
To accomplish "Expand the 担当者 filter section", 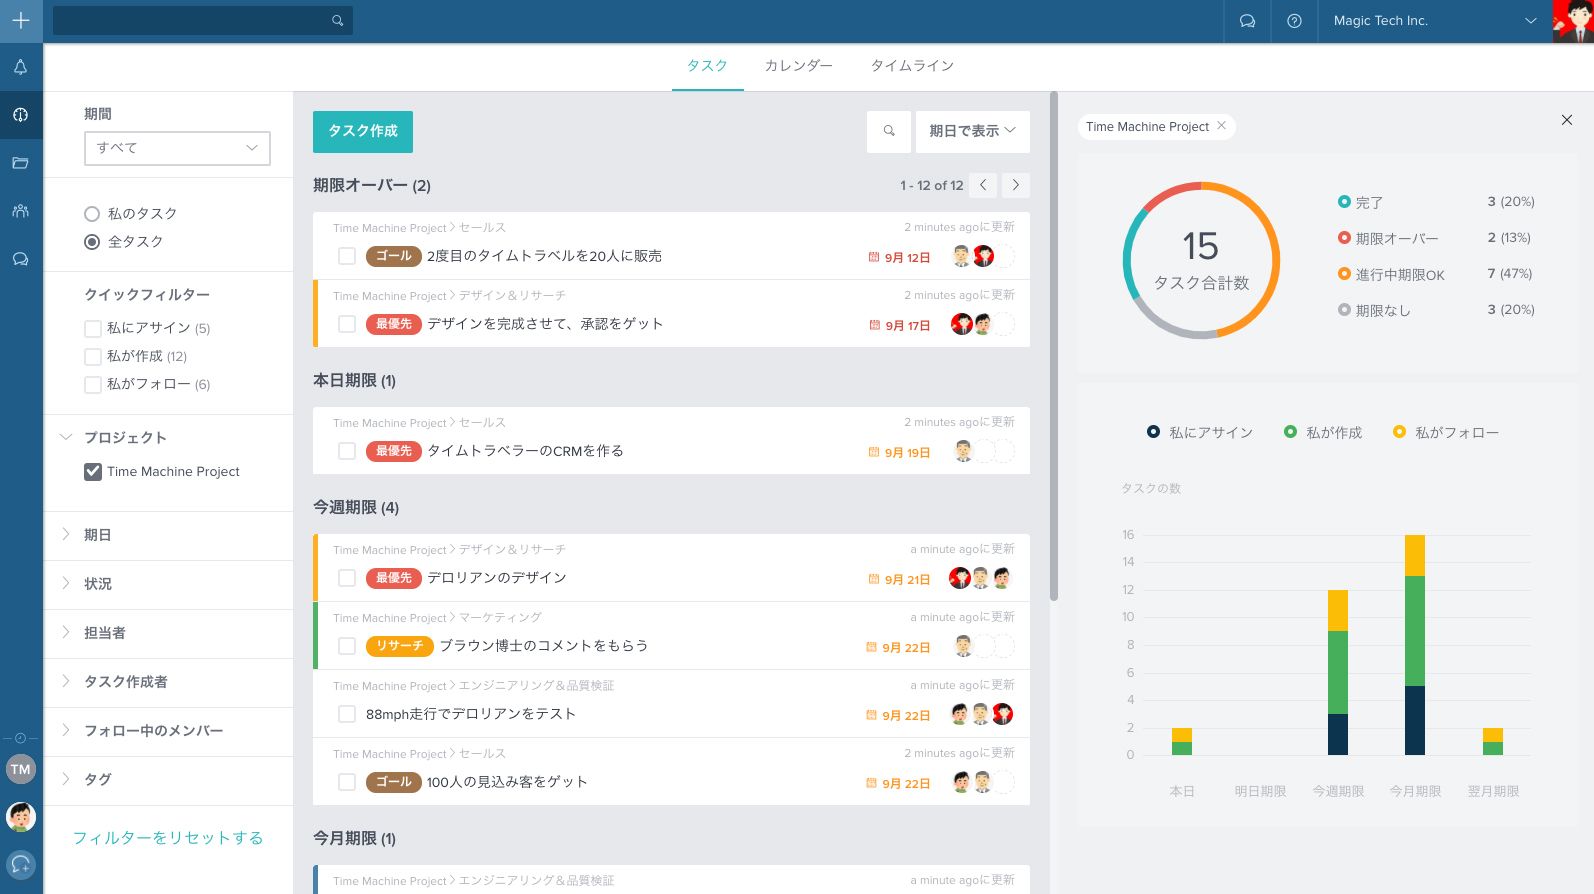I will [x=67, y=633].
